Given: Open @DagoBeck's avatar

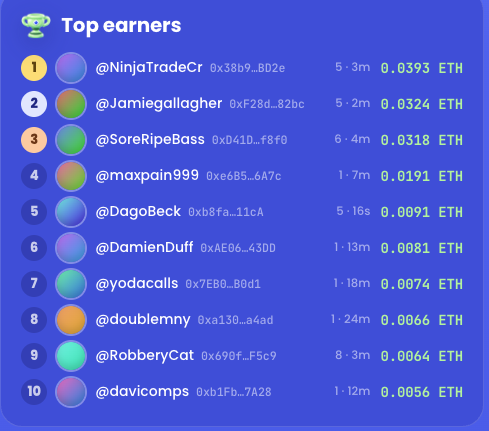Looking at the screenshot, I should [x=71, y=212].
